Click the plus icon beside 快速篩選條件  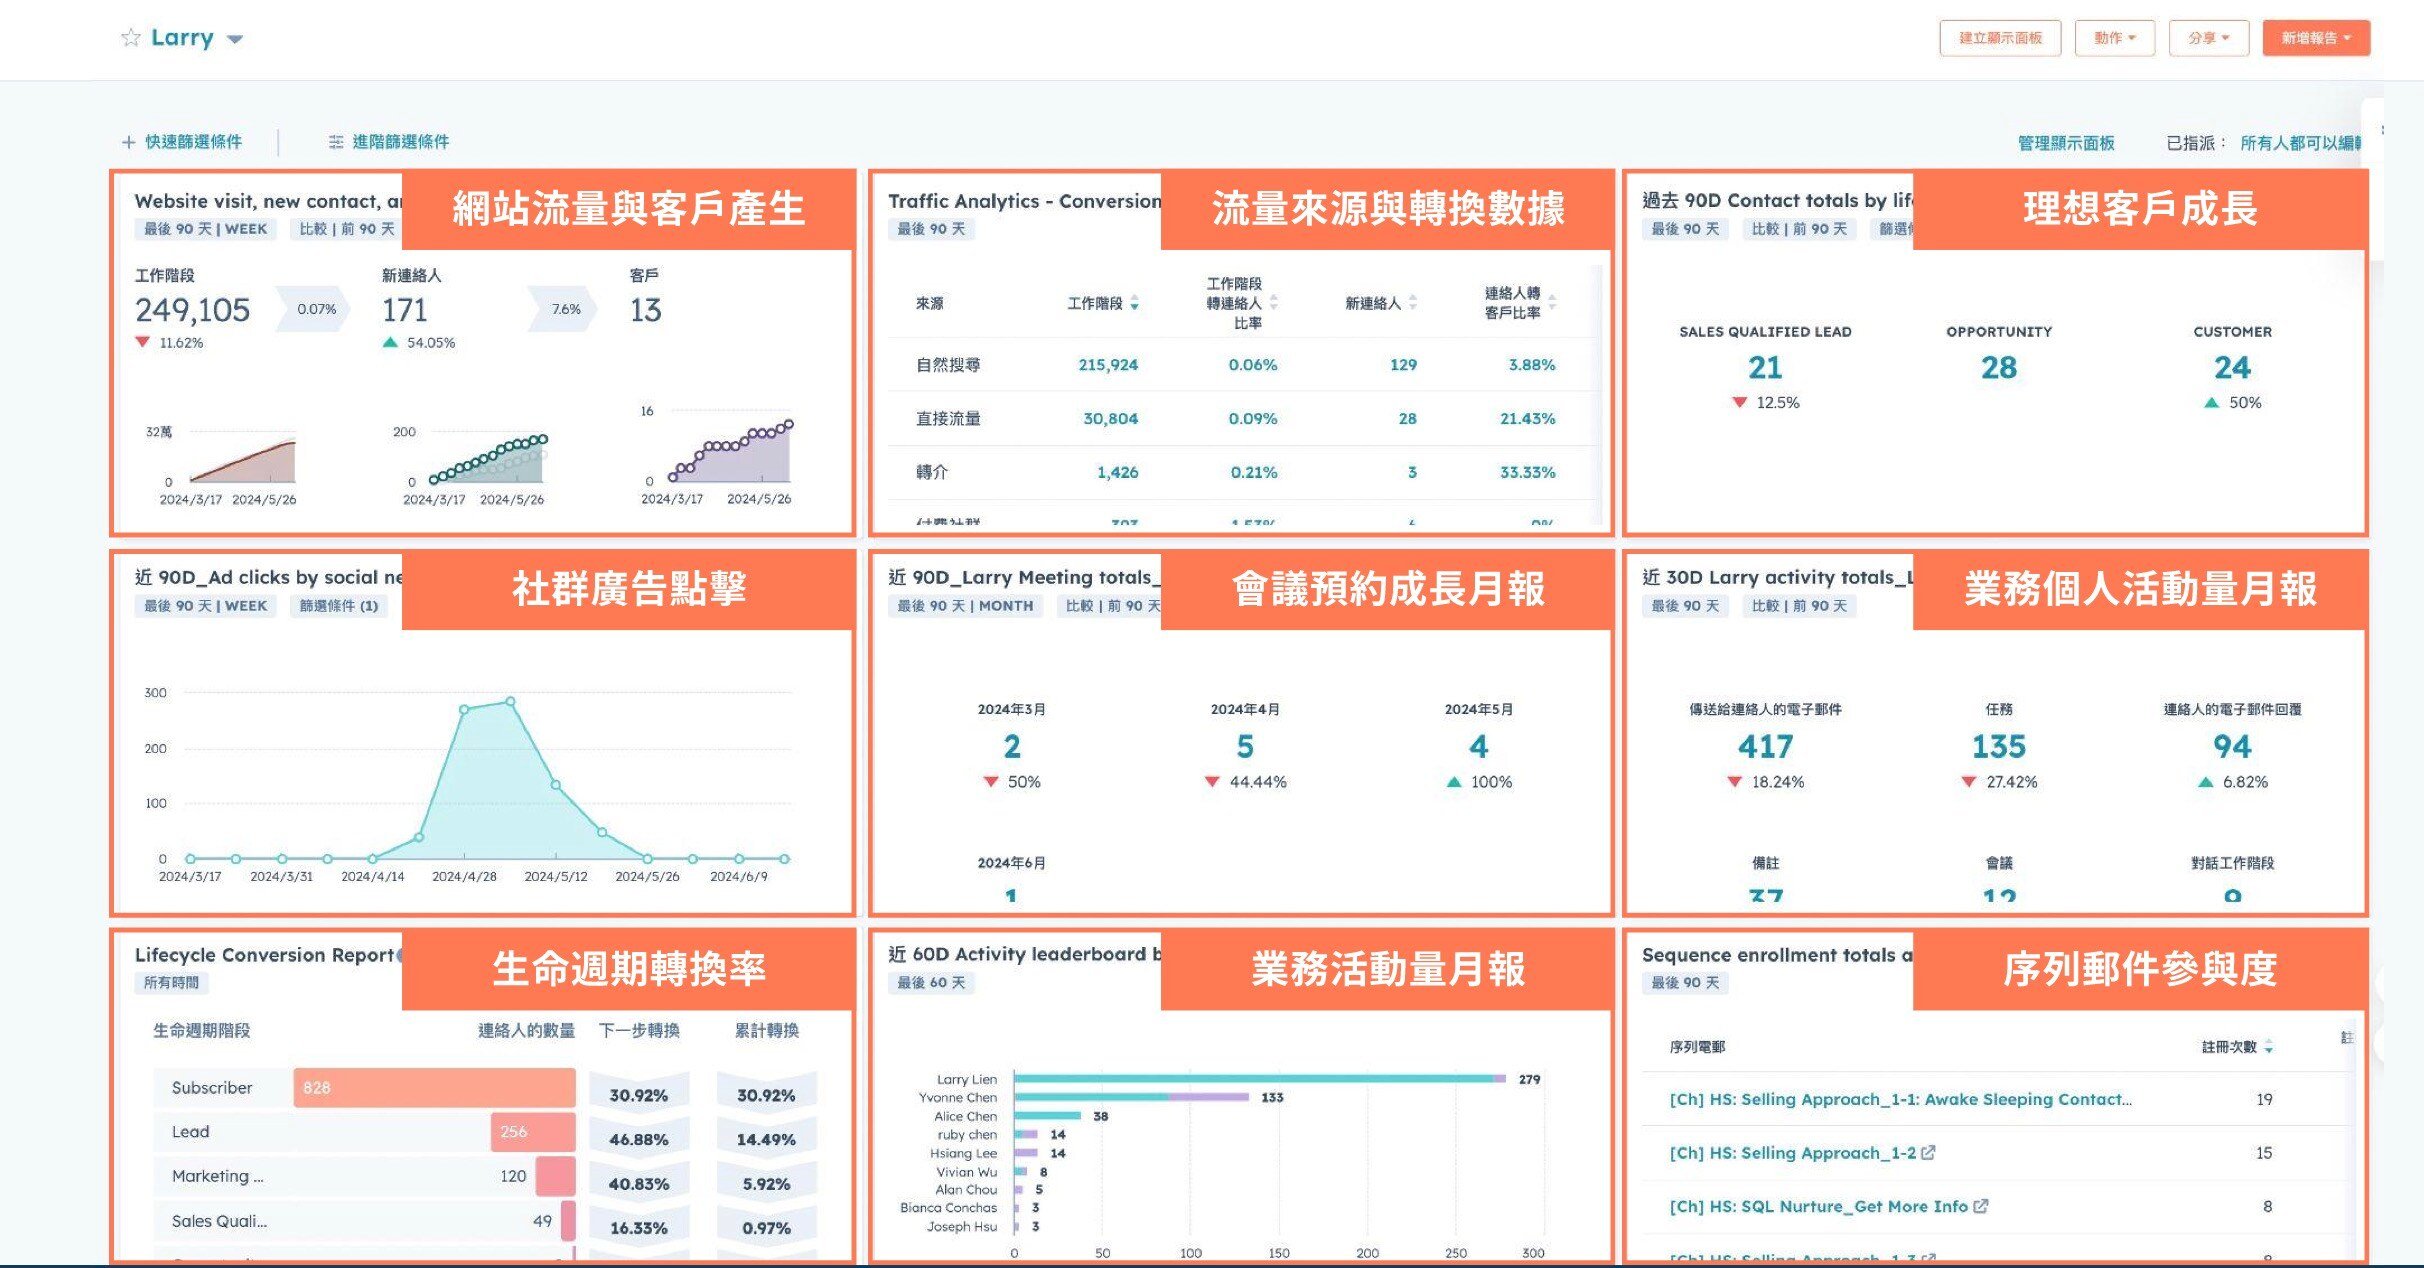point(127,141)
